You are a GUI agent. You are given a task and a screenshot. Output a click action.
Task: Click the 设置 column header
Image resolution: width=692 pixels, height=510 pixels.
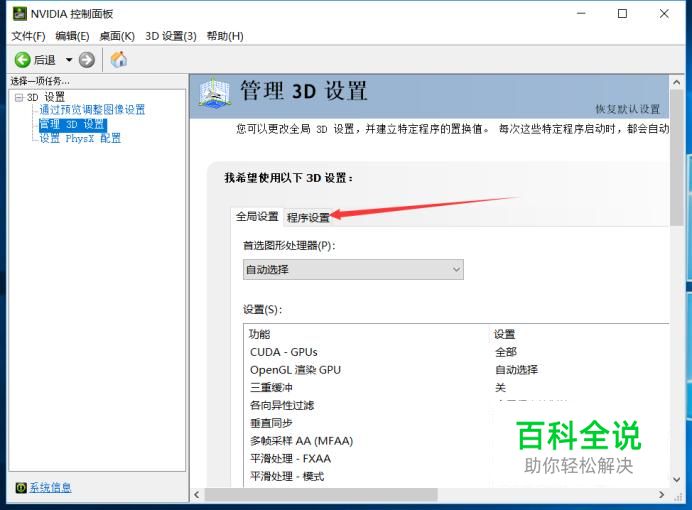pos(504,334)
